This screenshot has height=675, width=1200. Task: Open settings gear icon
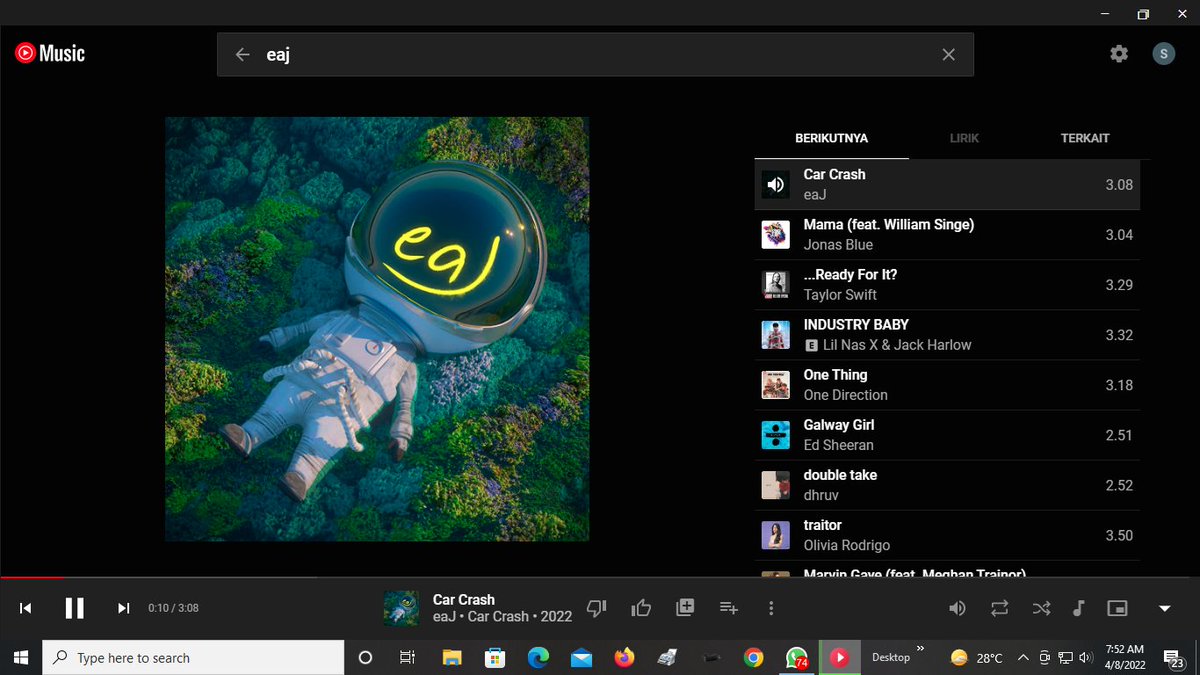[1119, 54]
